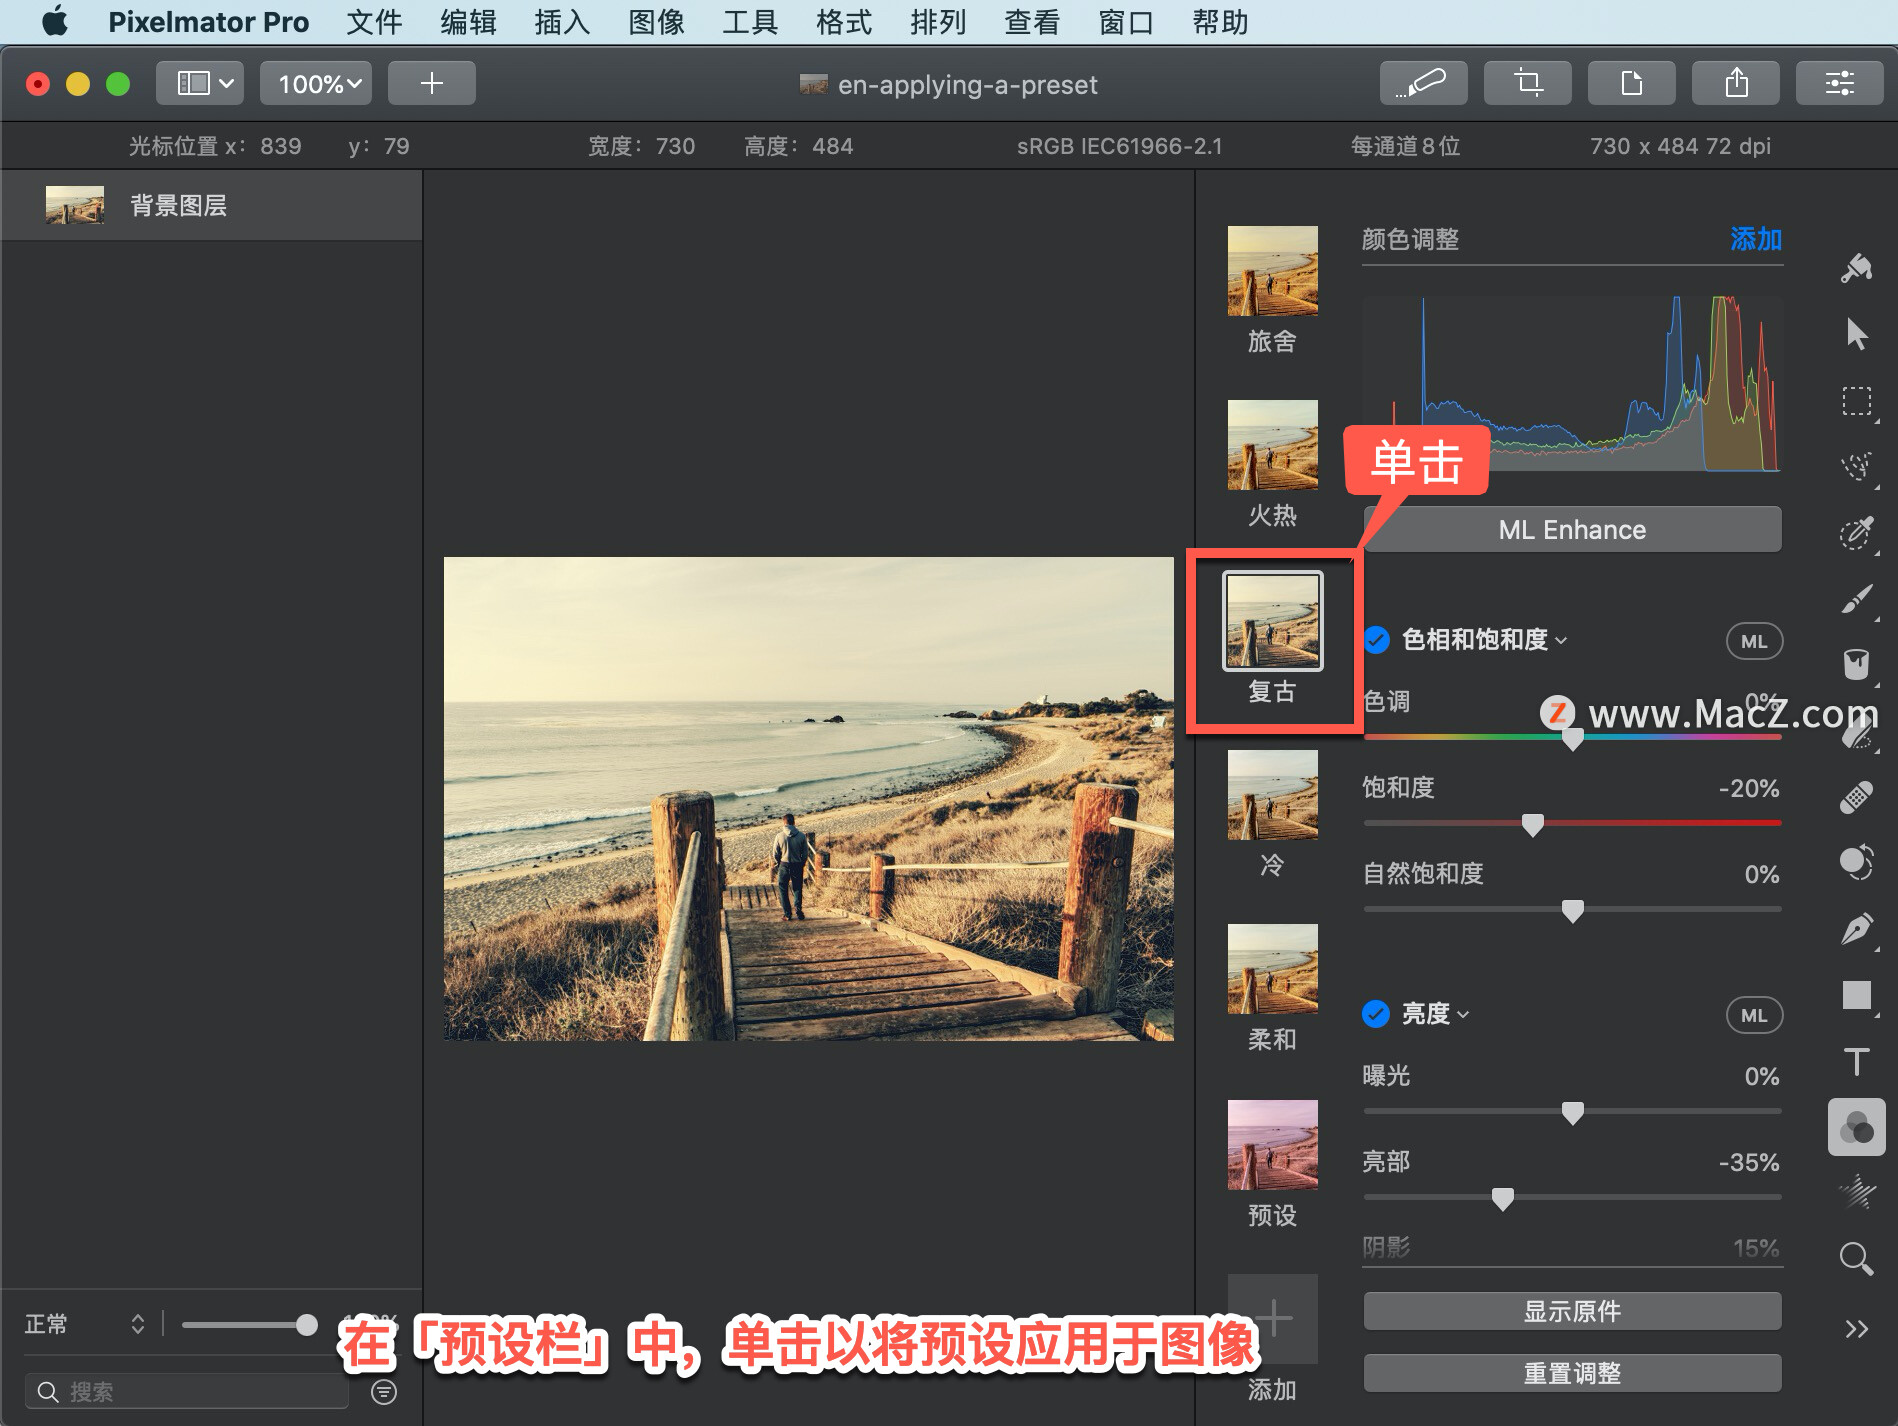Select the Rectangular Selection tool

pos(1856,401)
